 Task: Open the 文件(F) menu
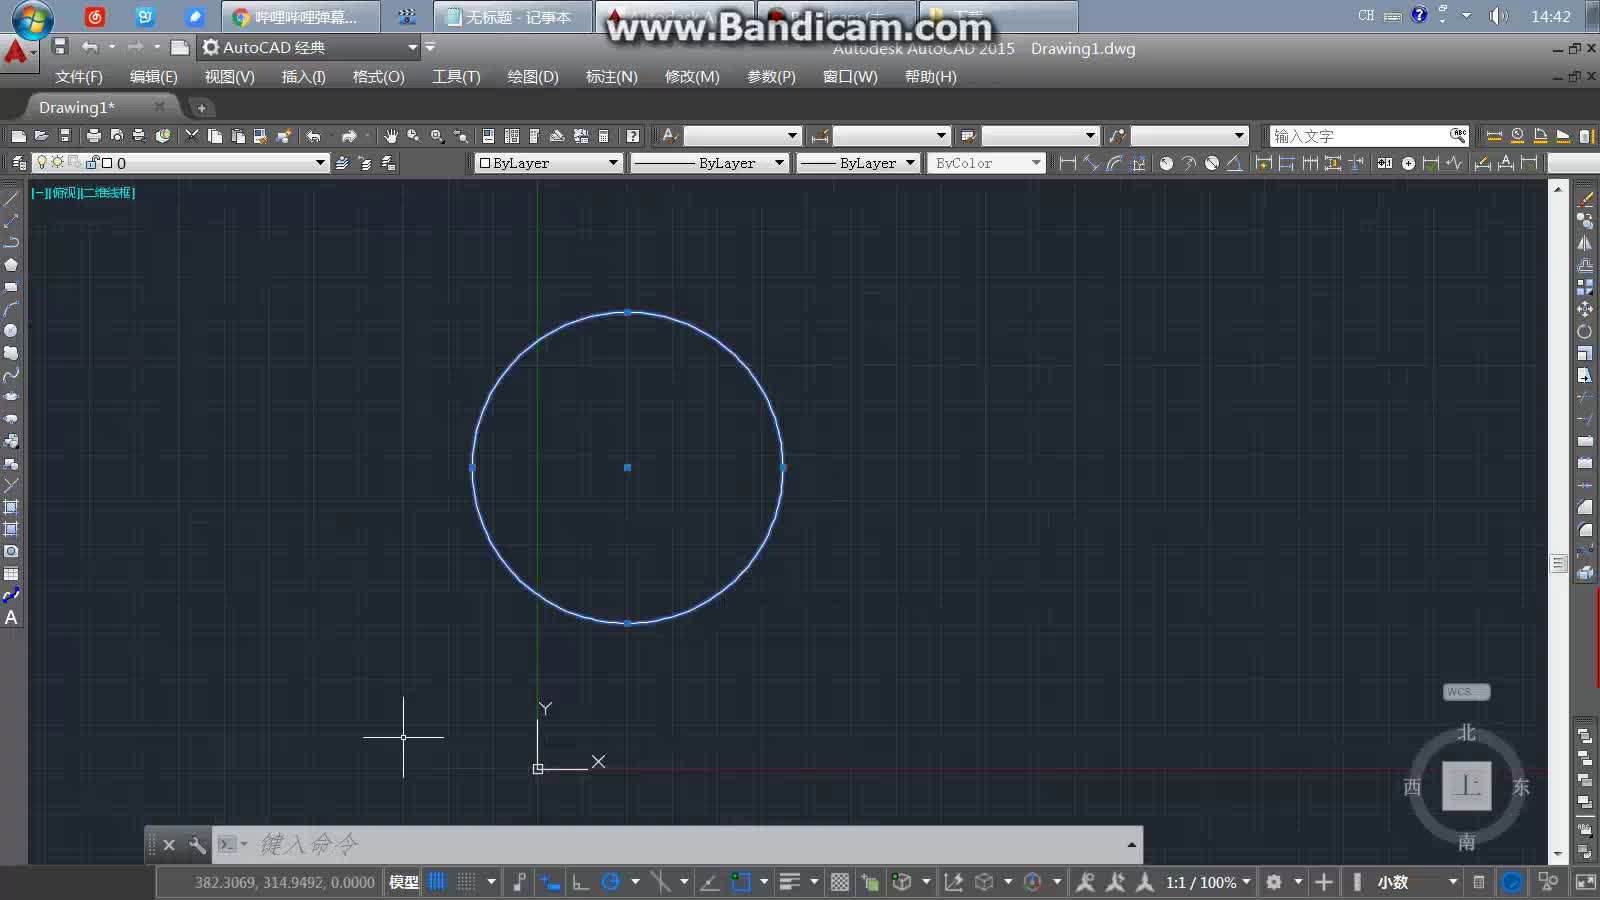click(79, 77)
